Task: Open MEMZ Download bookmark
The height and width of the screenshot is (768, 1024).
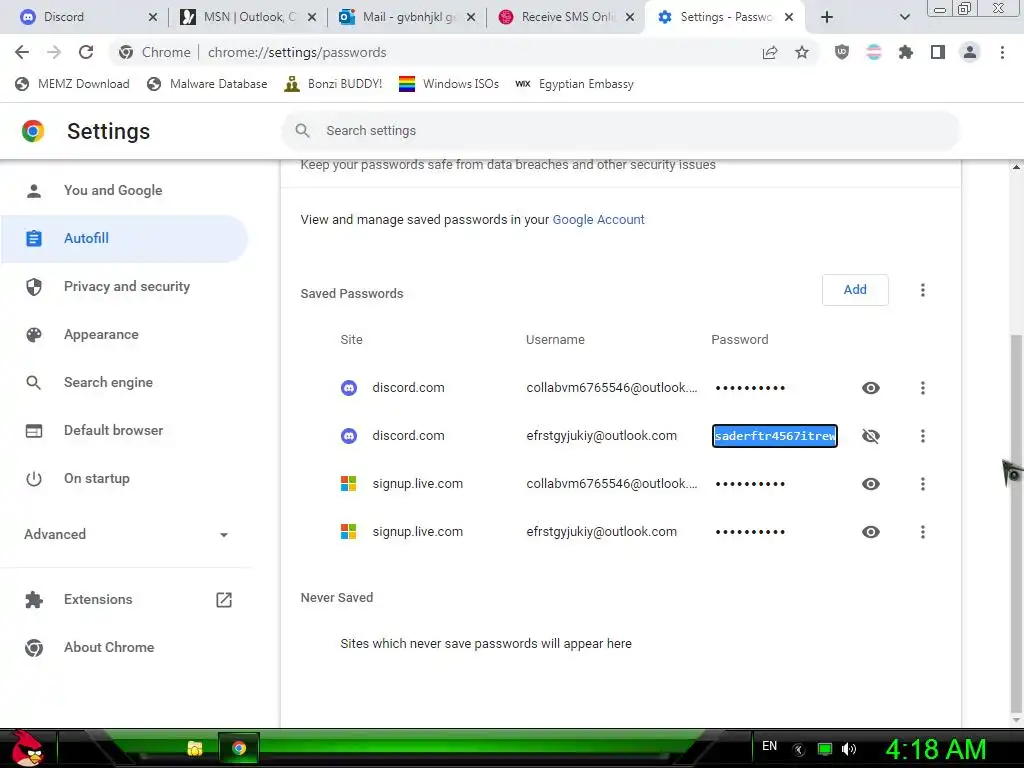Action: (x=72, y=84)
